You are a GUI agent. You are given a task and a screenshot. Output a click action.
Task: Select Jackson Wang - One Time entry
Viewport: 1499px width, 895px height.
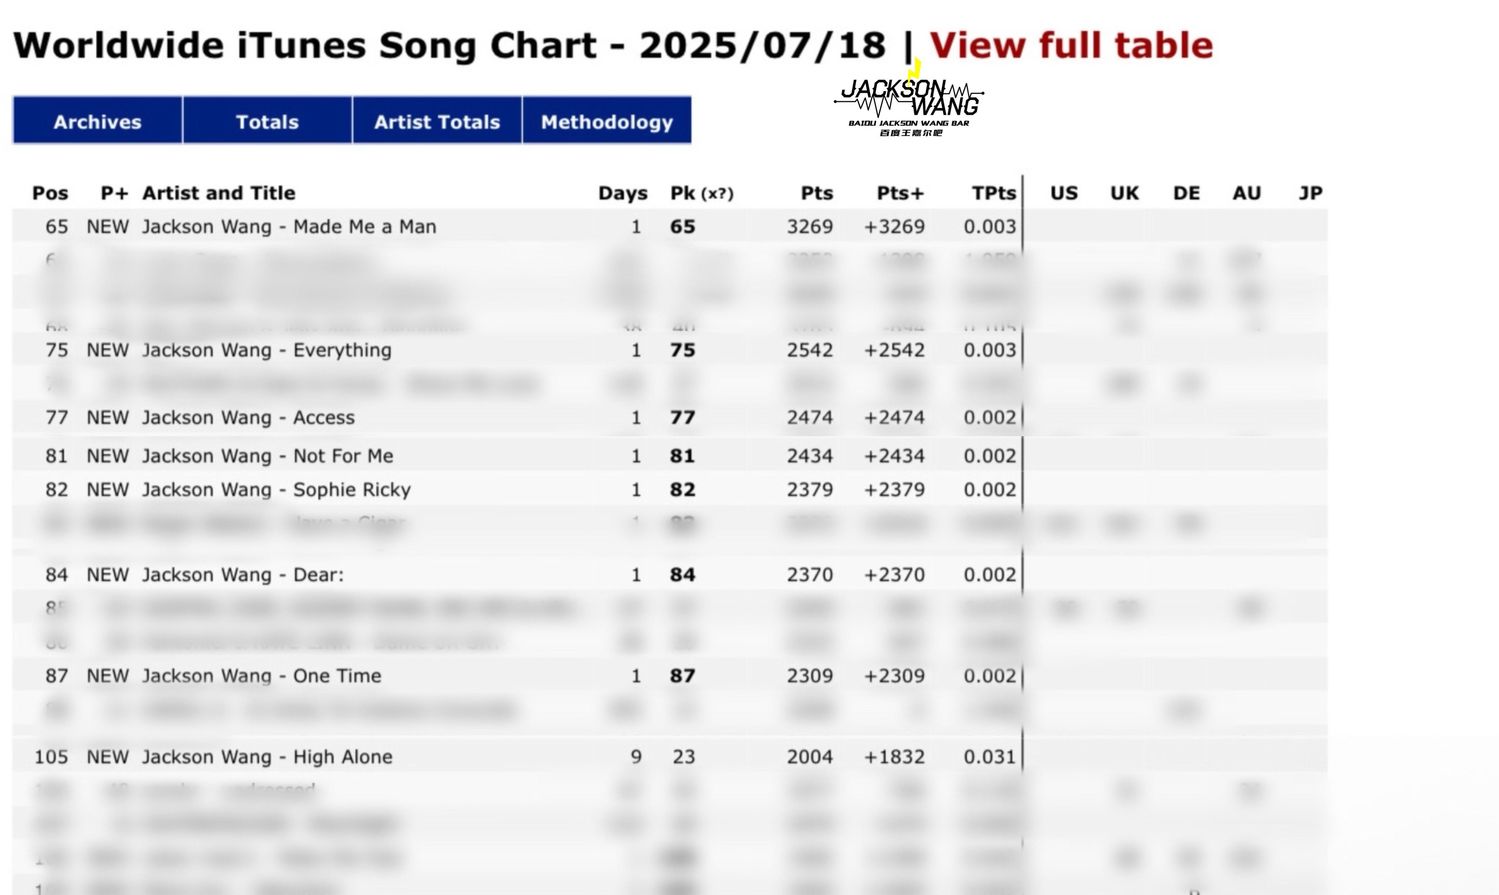(670, 675)
